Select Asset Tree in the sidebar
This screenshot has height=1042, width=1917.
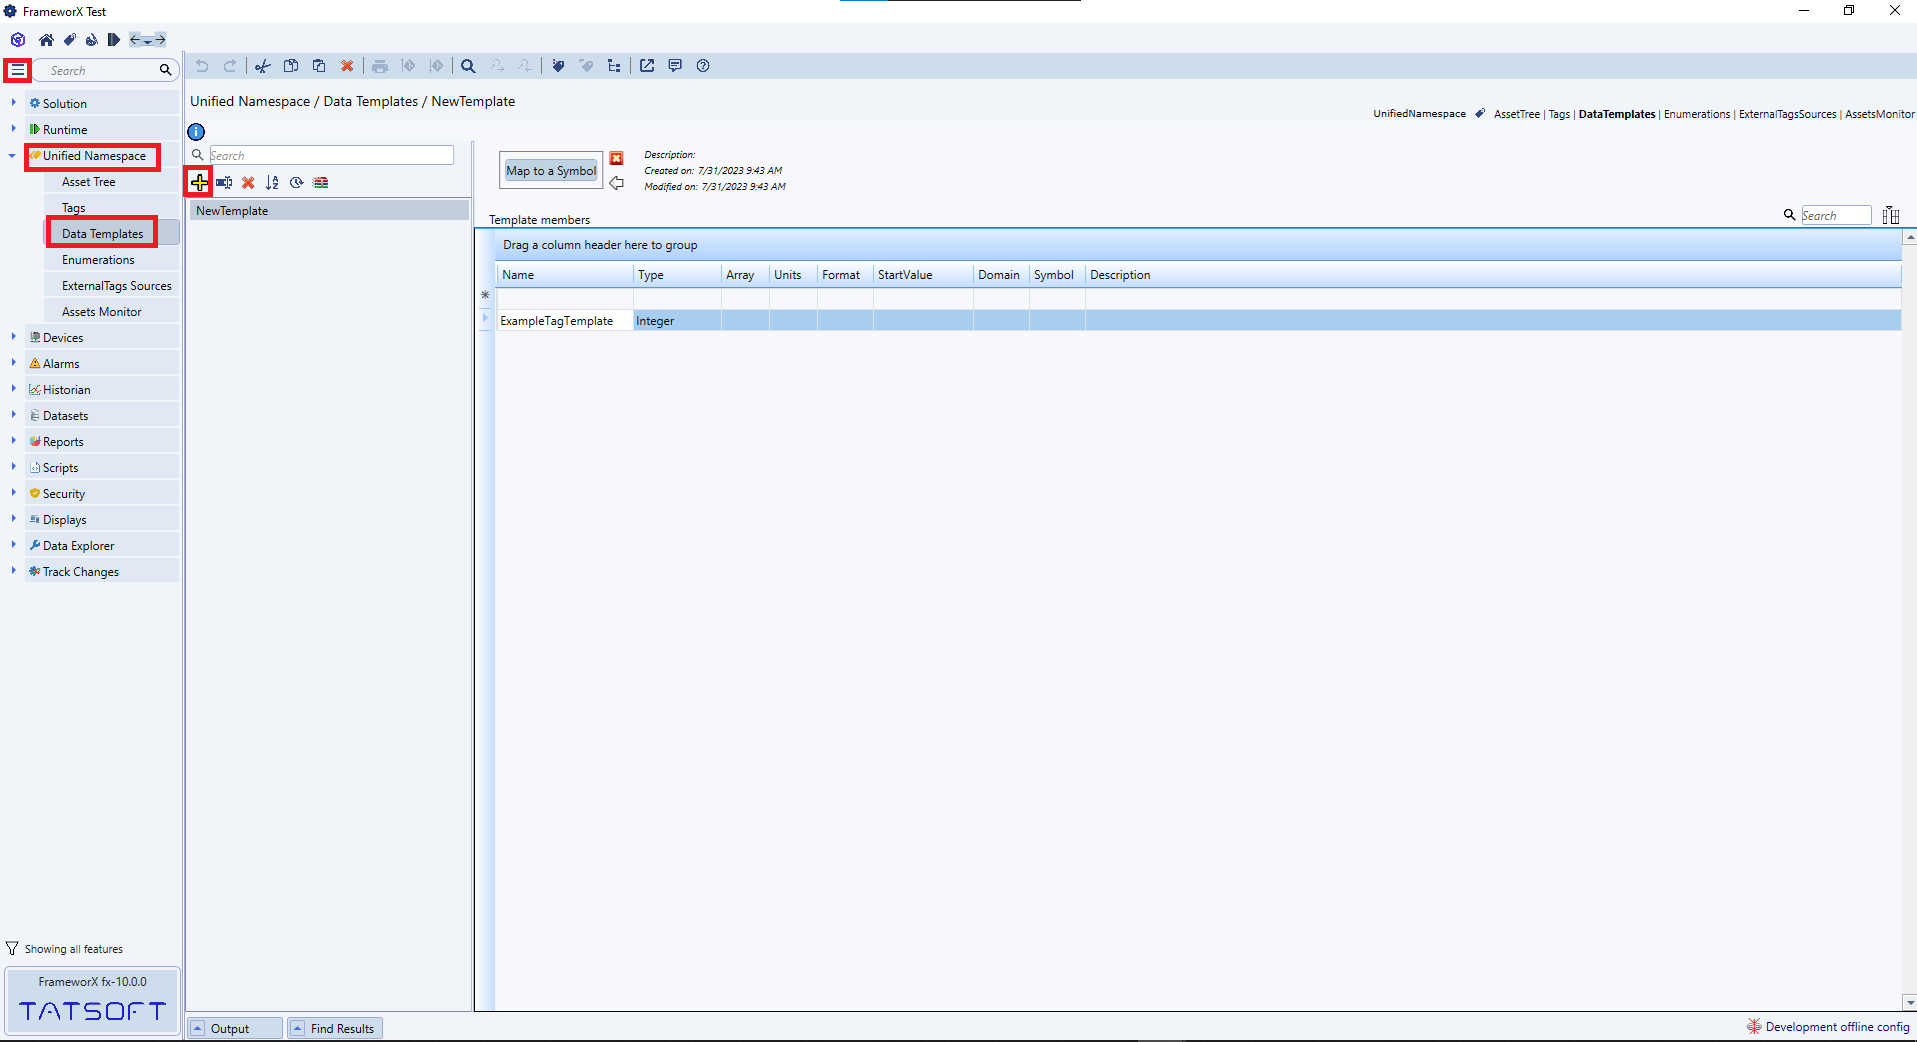(89, 182)
